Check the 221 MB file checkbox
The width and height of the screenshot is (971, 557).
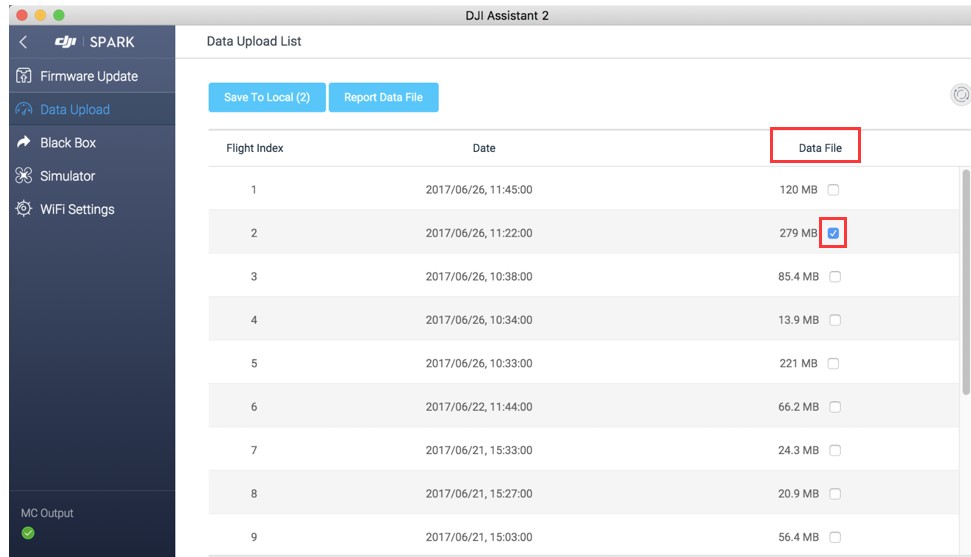tap(834, 363)
